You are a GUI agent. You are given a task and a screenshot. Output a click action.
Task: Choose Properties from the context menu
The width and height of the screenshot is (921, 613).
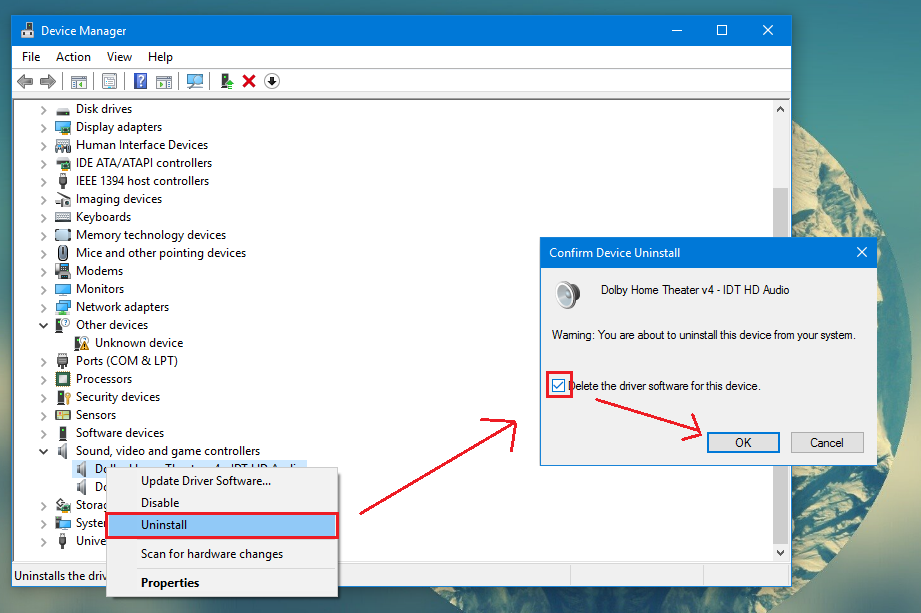(222, 582)
